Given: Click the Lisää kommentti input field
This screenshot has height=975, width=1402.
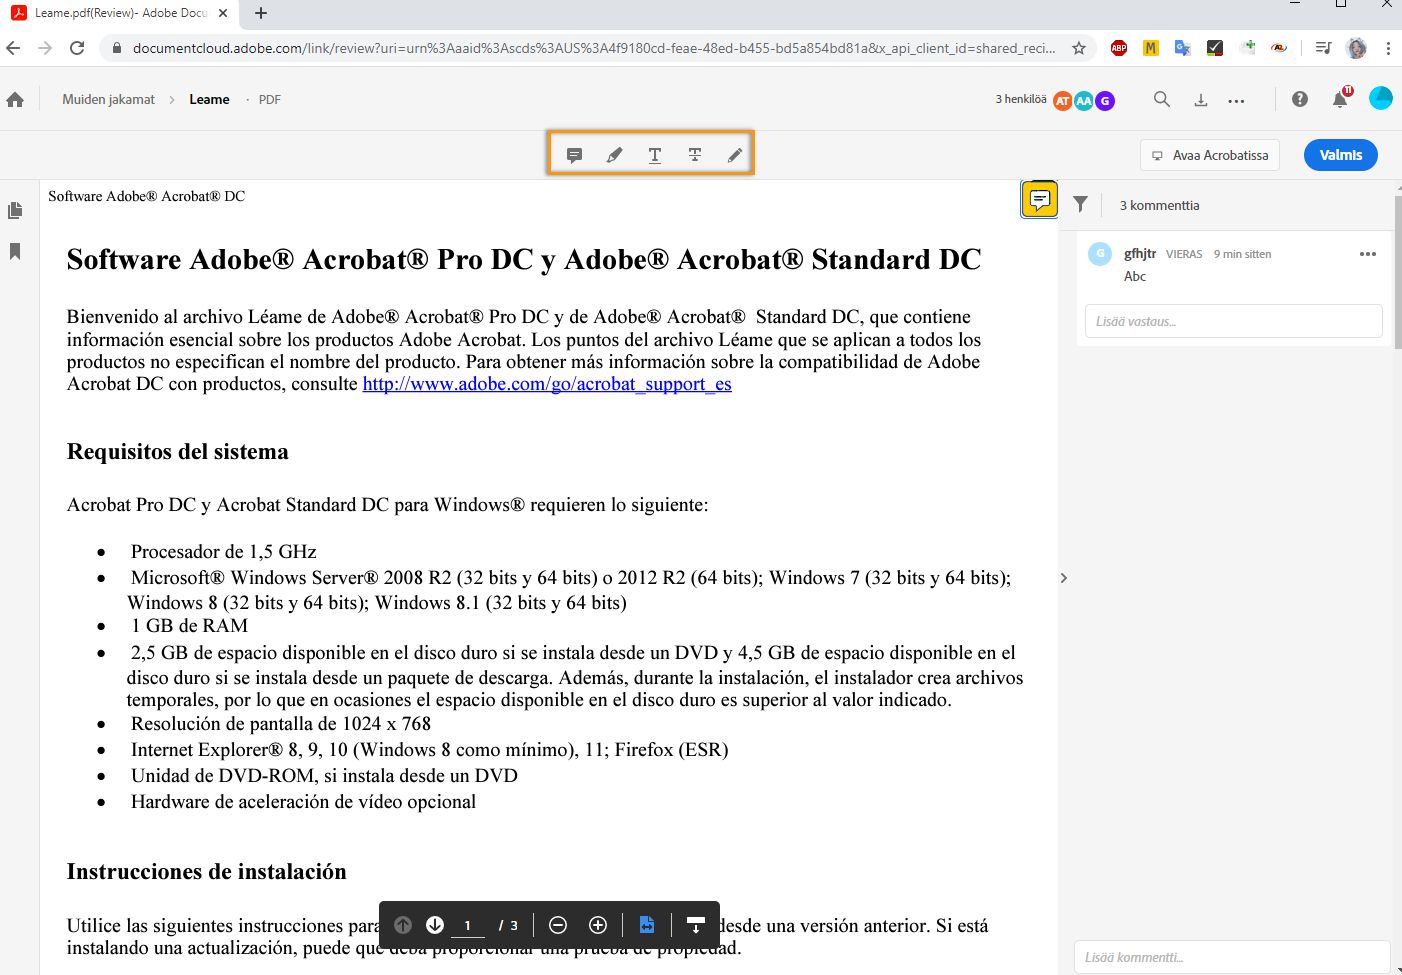Looking at the screenshot, I should click(x=1232, y=957).
